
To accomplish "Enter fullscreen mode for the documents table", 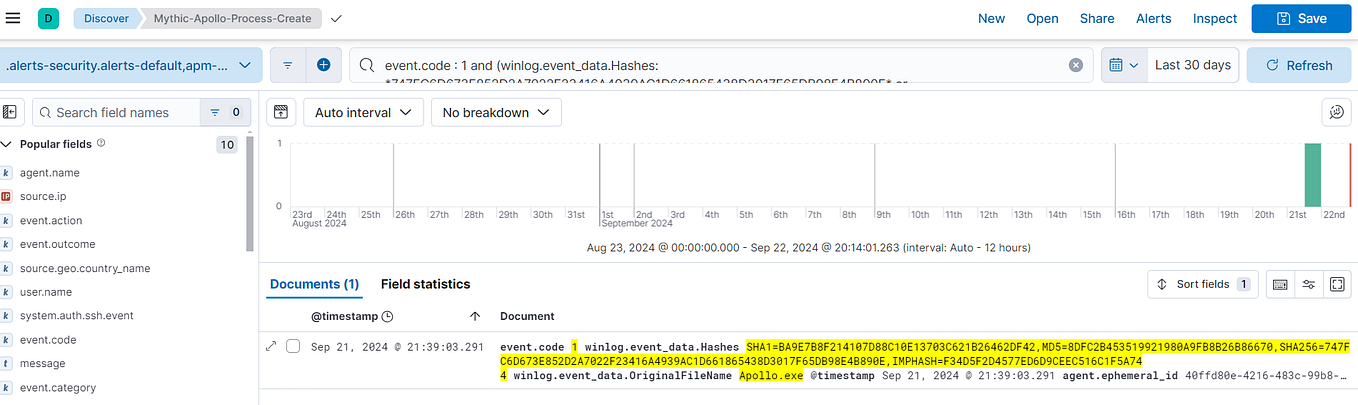I will pyautogui.click(x=1337, y=284).
